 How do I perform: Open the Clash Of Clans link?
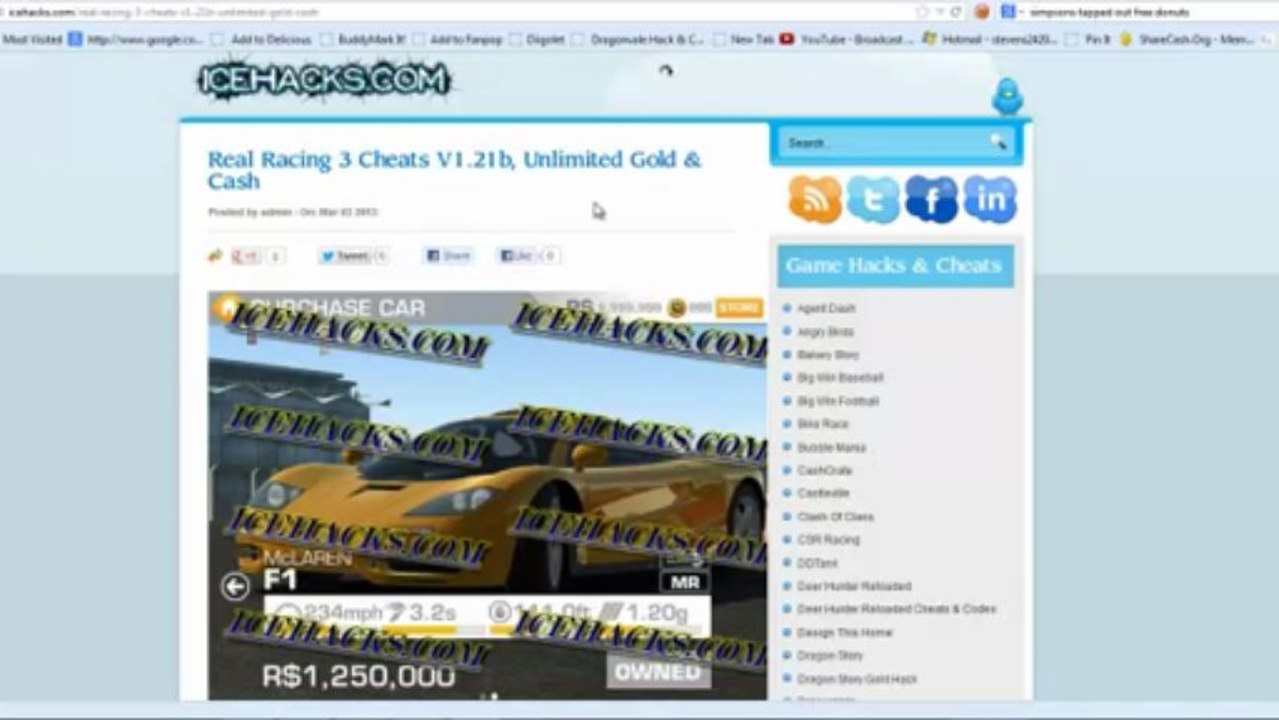[835, 517]
